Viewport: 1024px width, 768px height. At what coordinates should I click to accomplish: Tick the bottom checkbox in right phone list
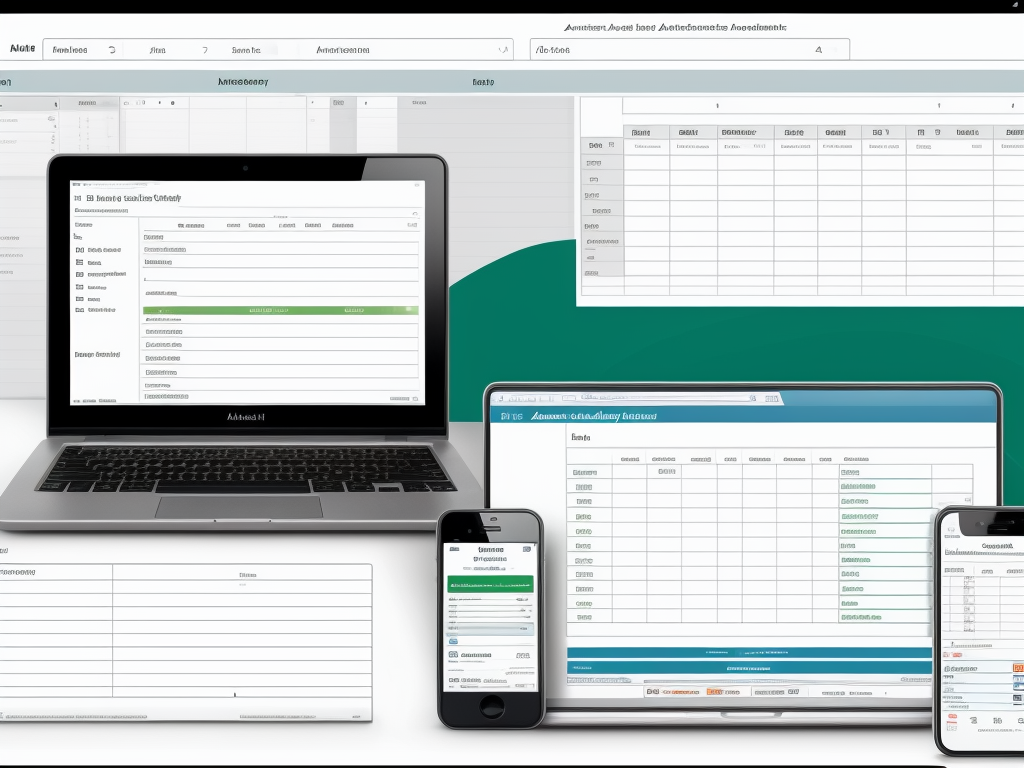(x=967, y=628)
